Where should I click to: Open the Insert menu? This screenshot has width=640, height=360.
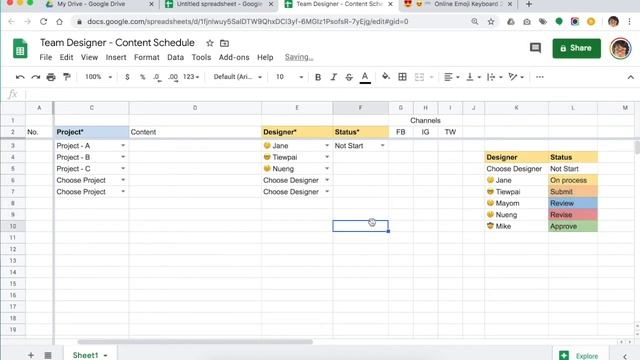coord(116,57)
